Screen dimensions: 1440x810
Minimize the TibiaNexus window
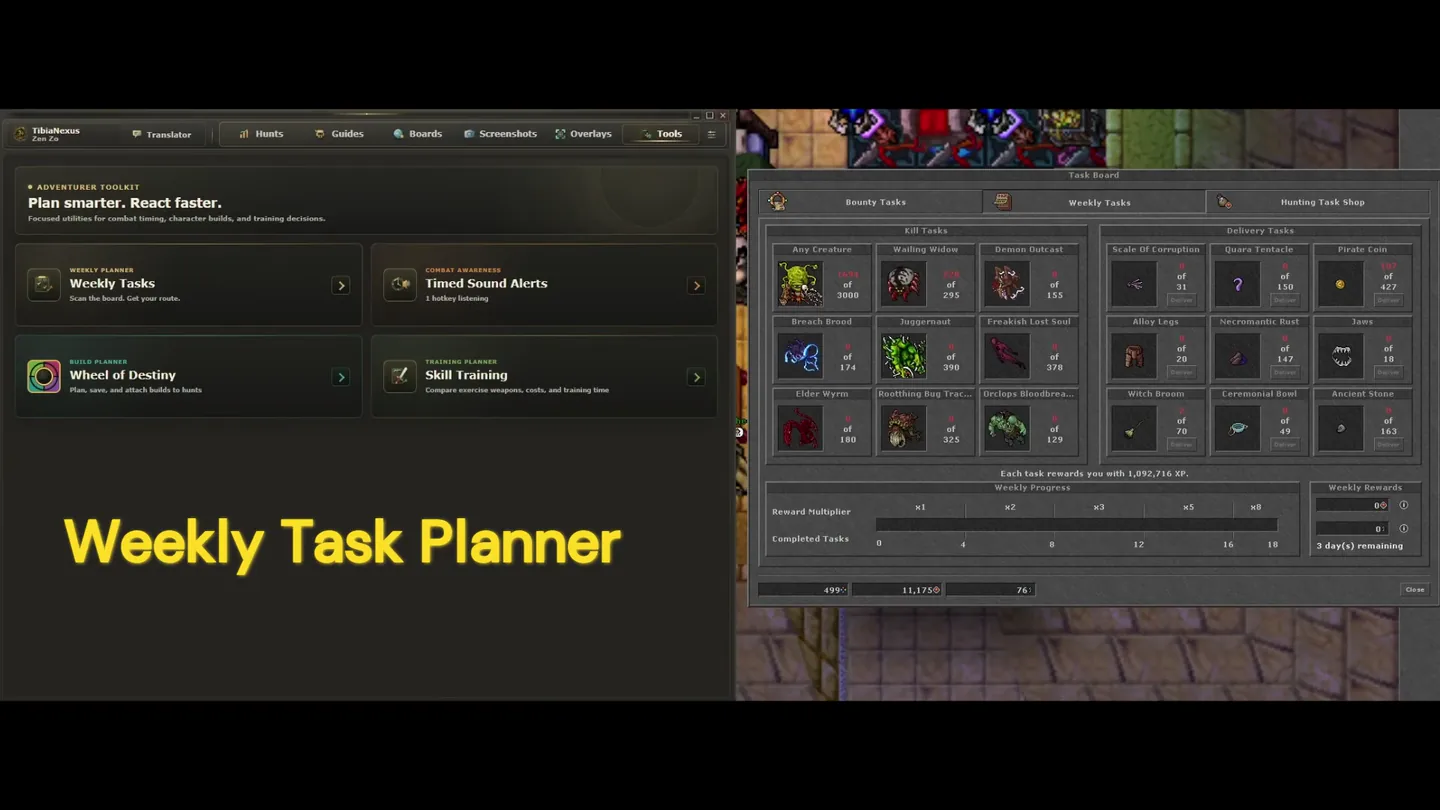(696, 116)
